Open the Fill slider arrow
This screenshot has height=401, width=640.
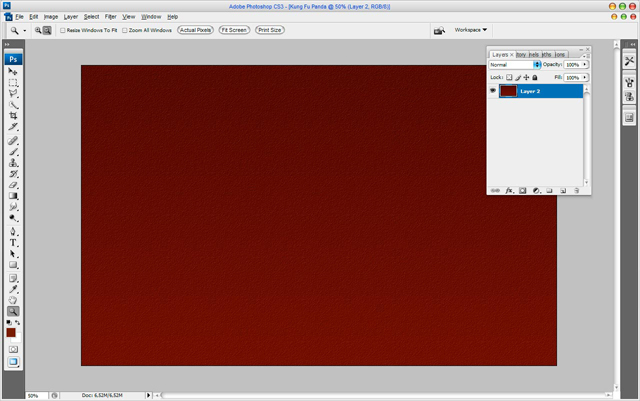tap(584, 77)
